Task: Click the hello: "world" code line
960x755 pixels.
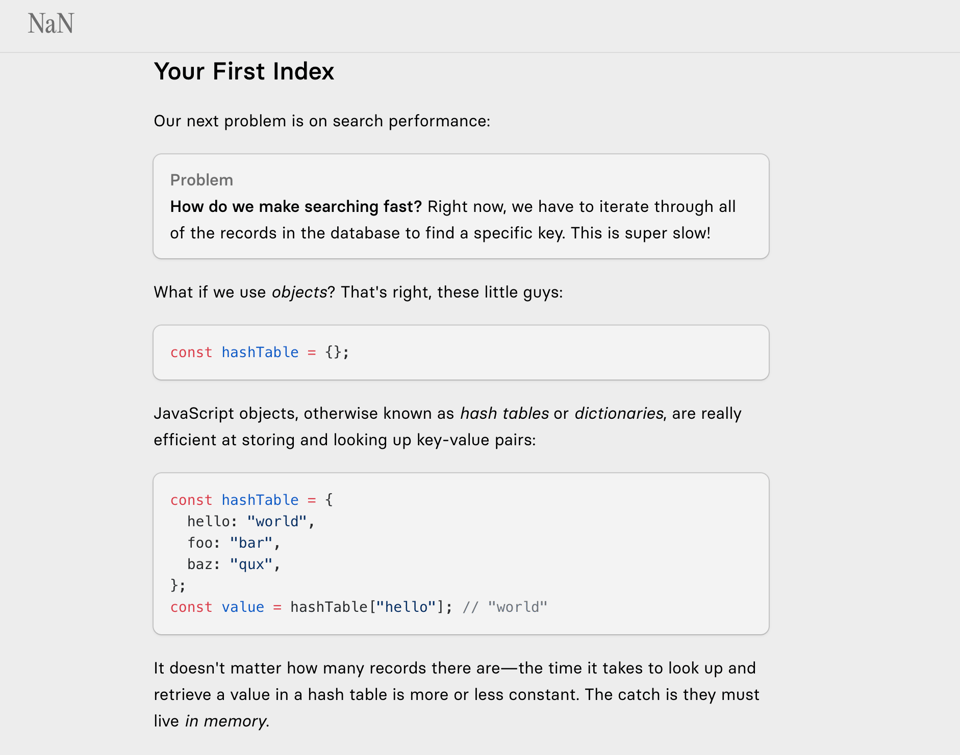Action: pyautogui.click(x=250, y=521)
